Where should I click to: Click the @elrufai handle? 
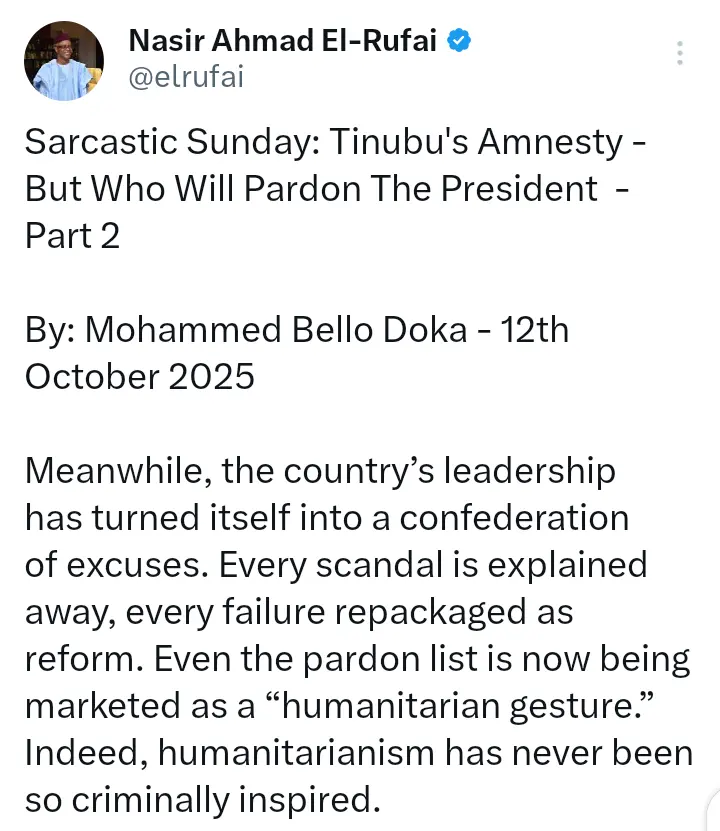point(186,76)
